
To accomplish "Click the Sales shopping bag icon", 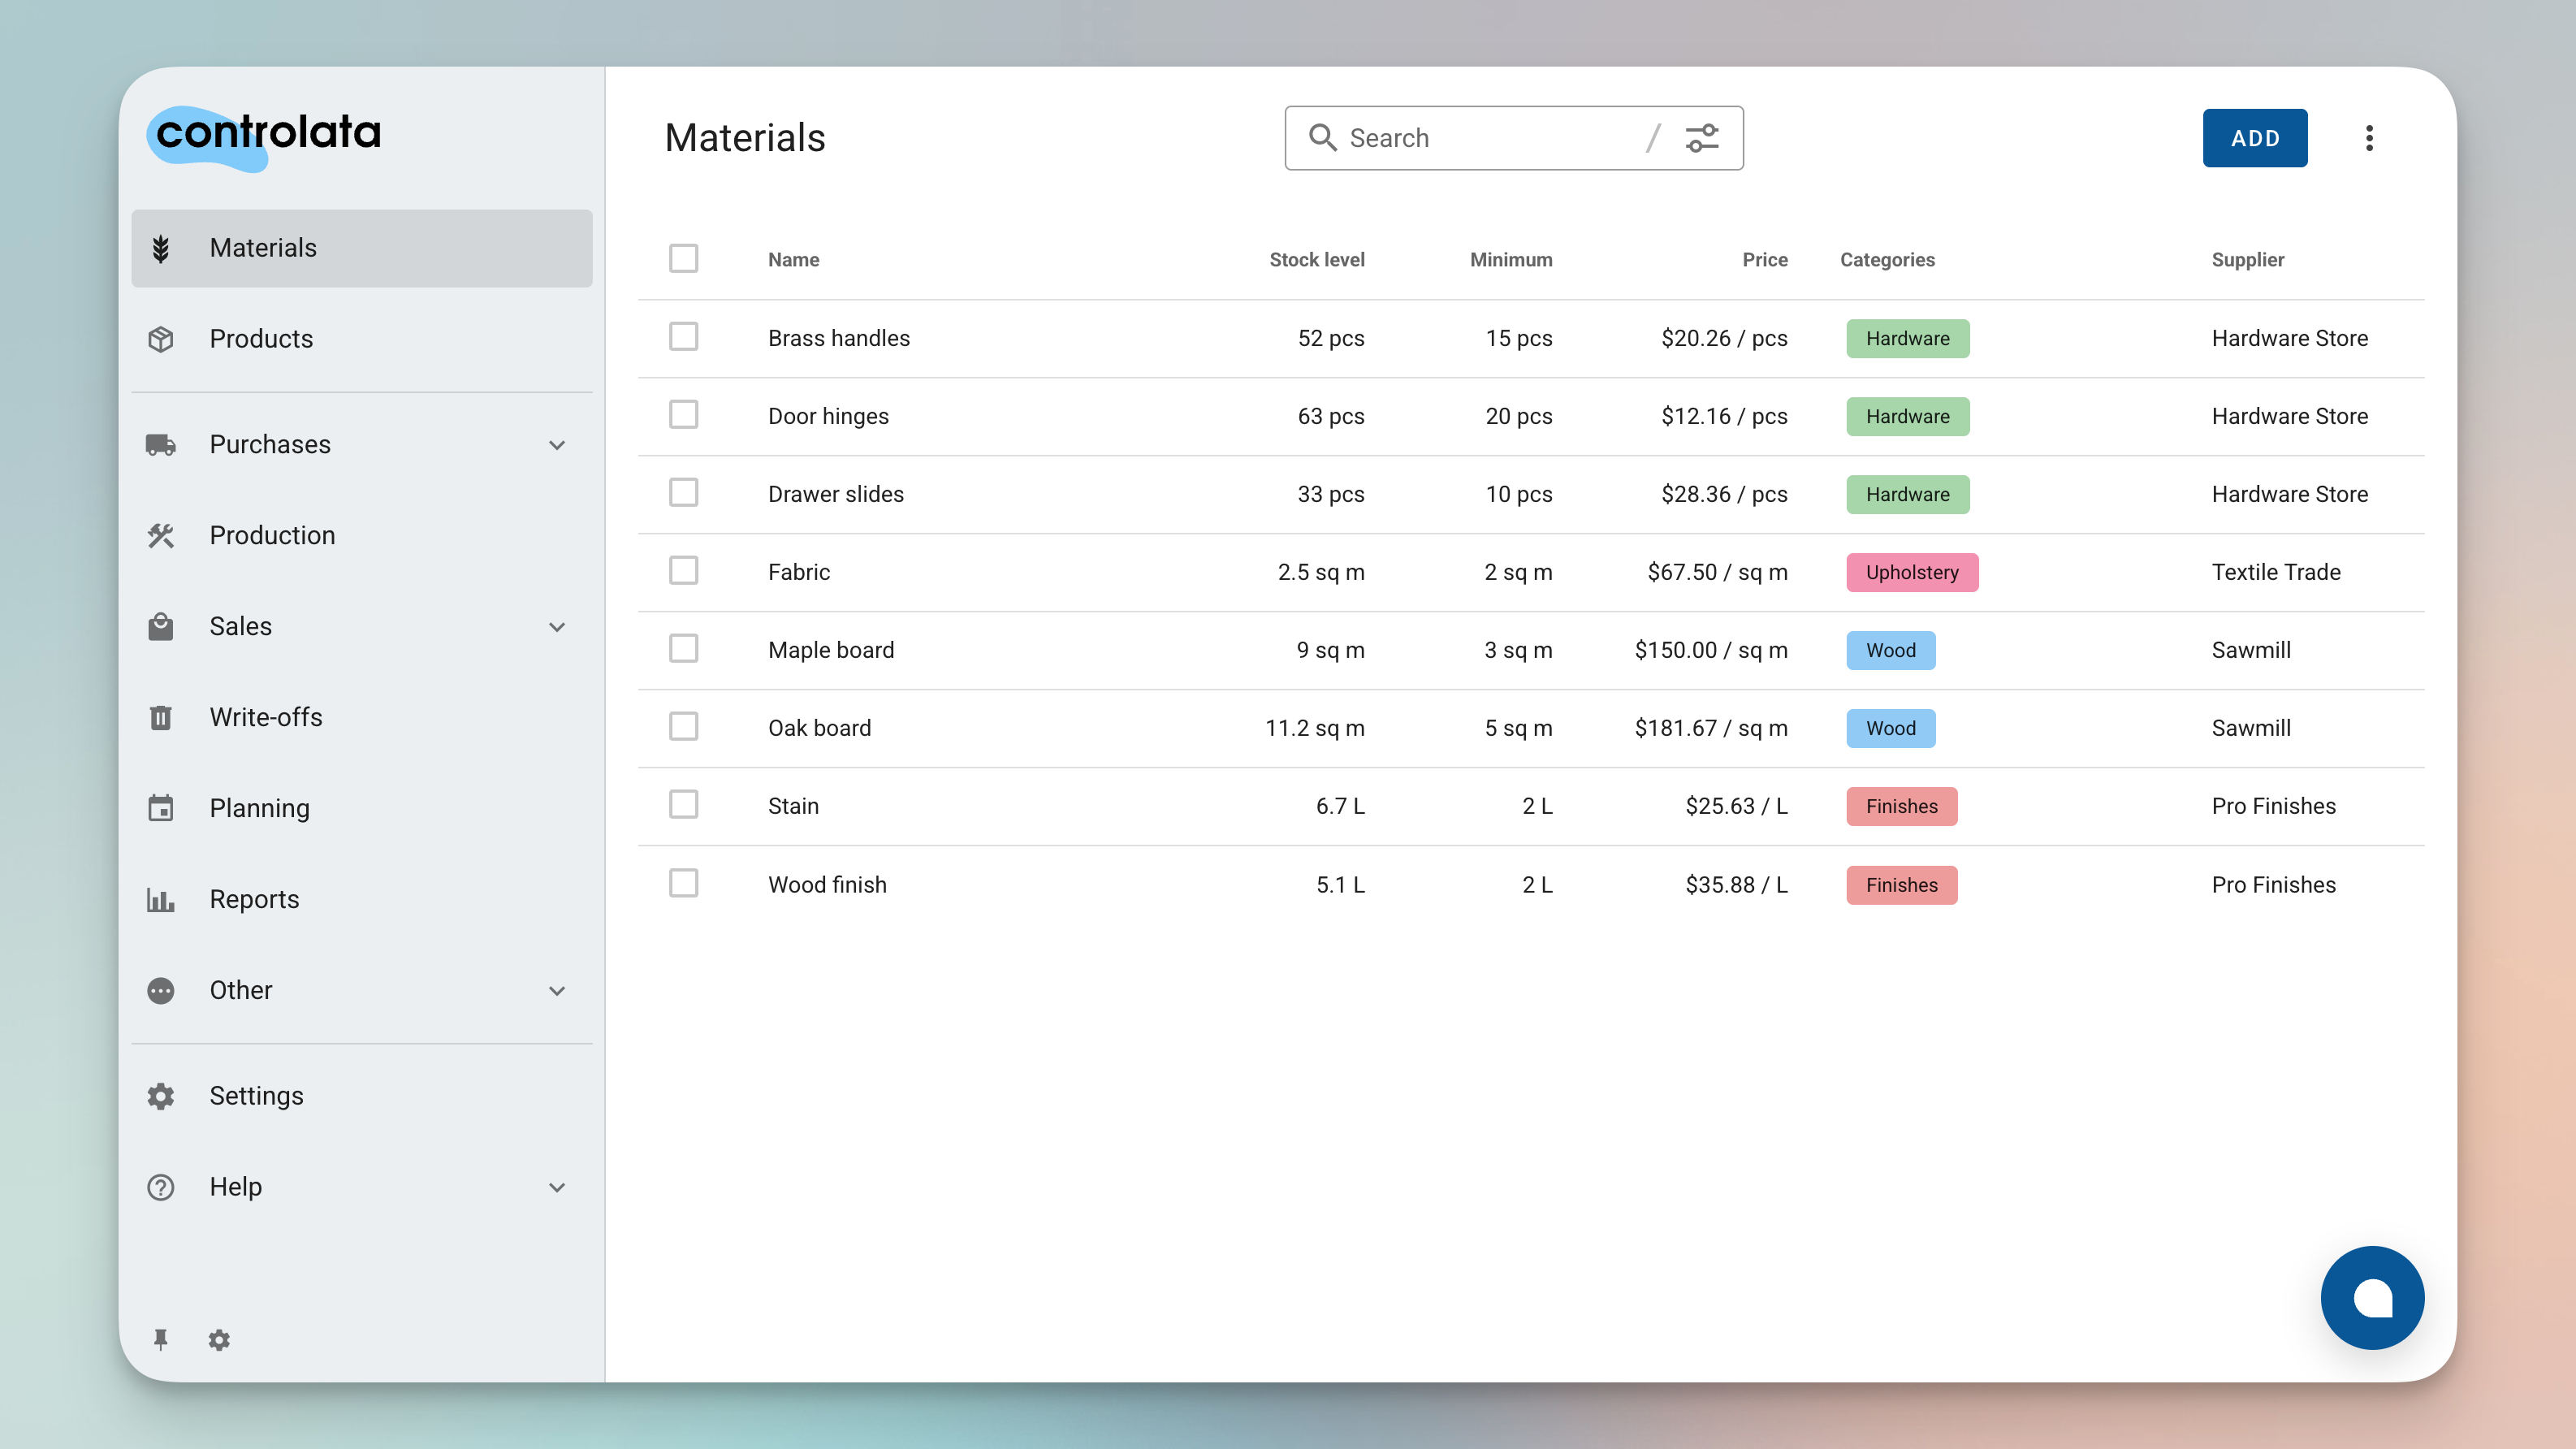I will 161,627.
